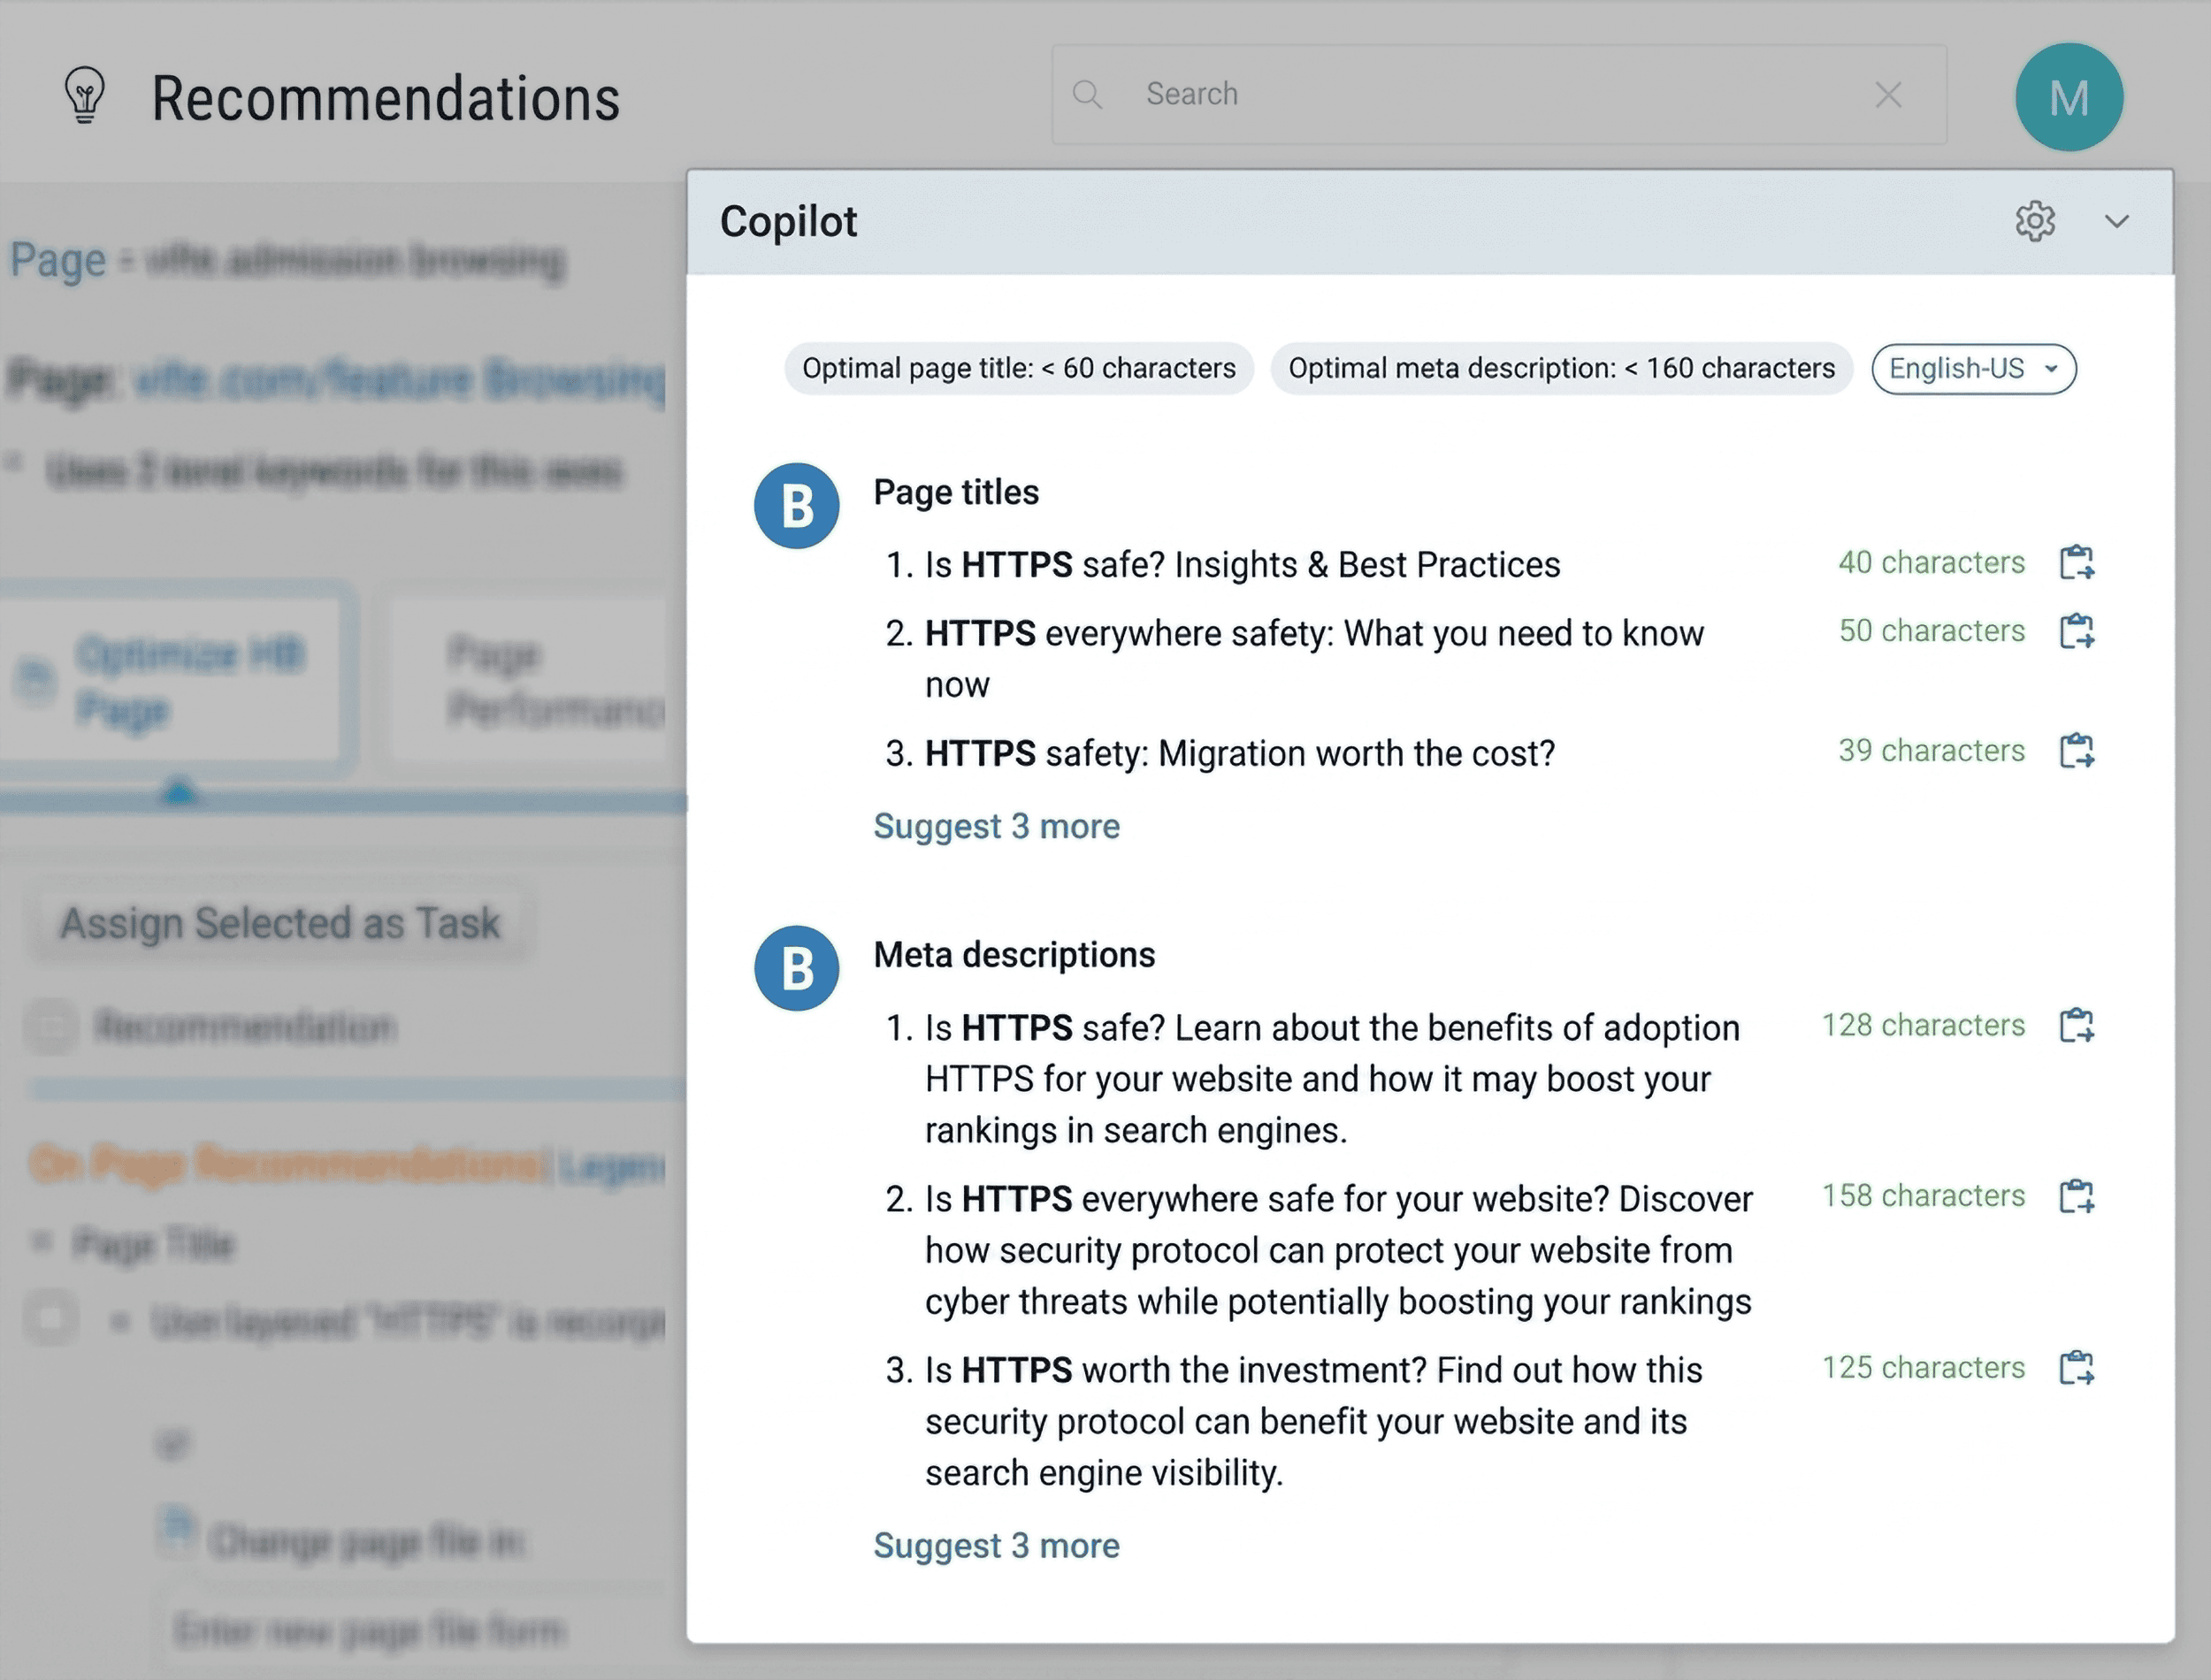2211x1680 pixels.
Task: Click the Recommendations page title
Action: pyautogui.click(x=386, y=98)
